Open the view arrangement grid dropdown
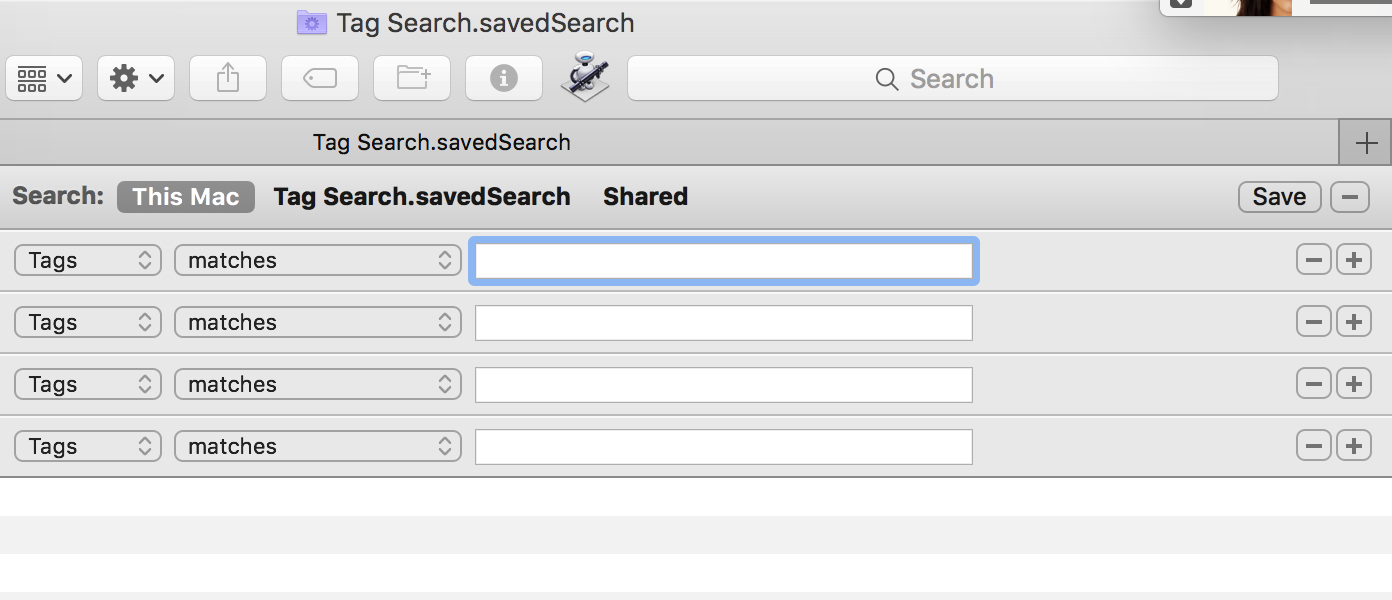The image size is (1392, 600). (x=44, y=78)
